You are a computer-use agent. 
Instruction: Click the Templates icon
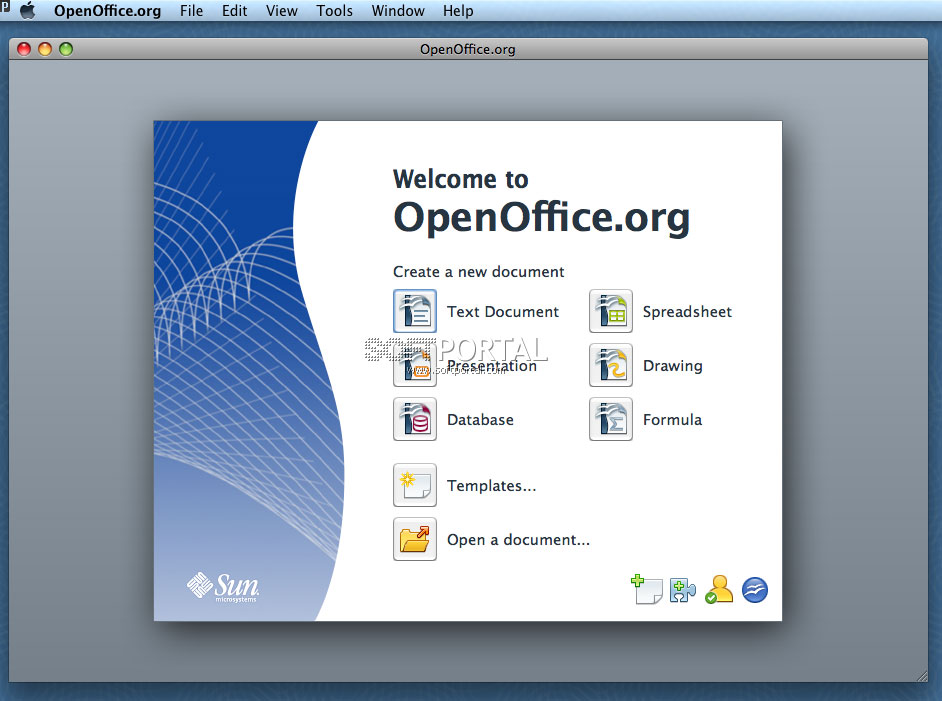point(415,485)
